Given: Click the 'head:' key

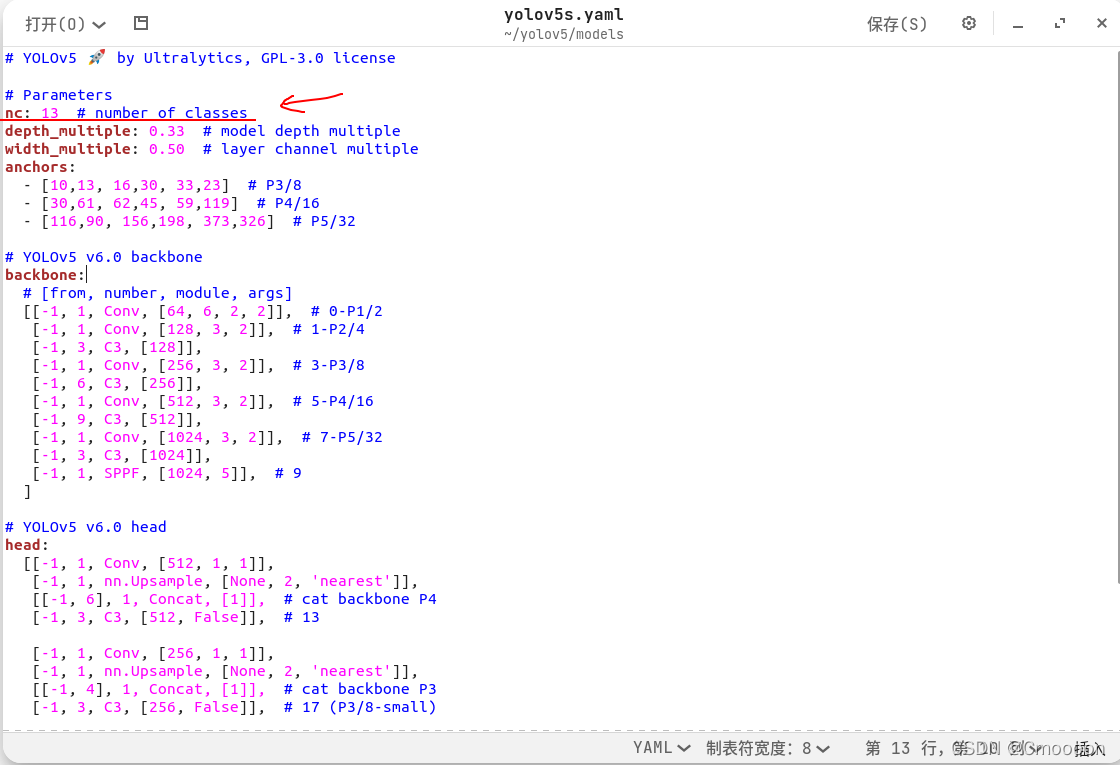Looking at the screenshot, I should 26,544.
